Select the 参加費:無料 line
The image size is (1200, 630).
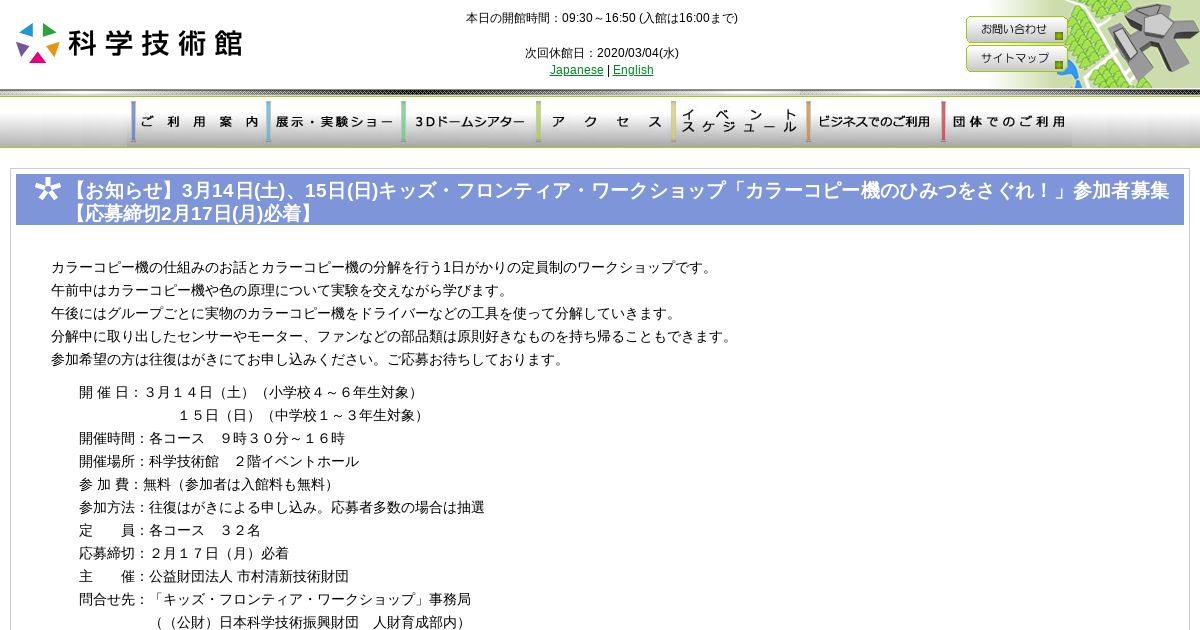[x=208, y=484]
